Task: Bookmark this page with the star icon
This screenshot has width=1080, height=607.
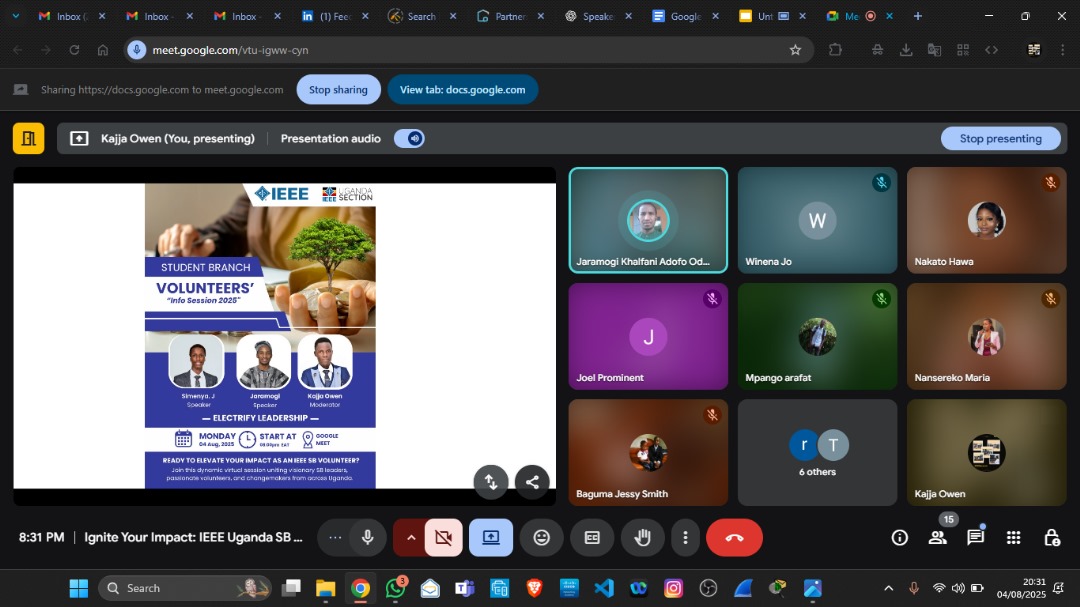Action: click(796, 50)
